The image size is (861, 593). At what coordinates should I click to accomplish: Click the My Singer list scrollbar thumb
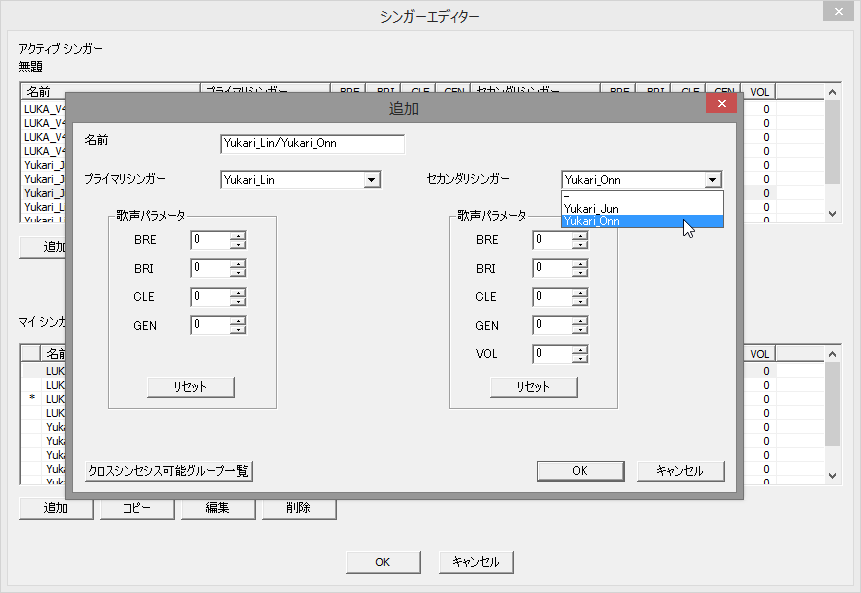pyautogui.click(x=832, y=404)
